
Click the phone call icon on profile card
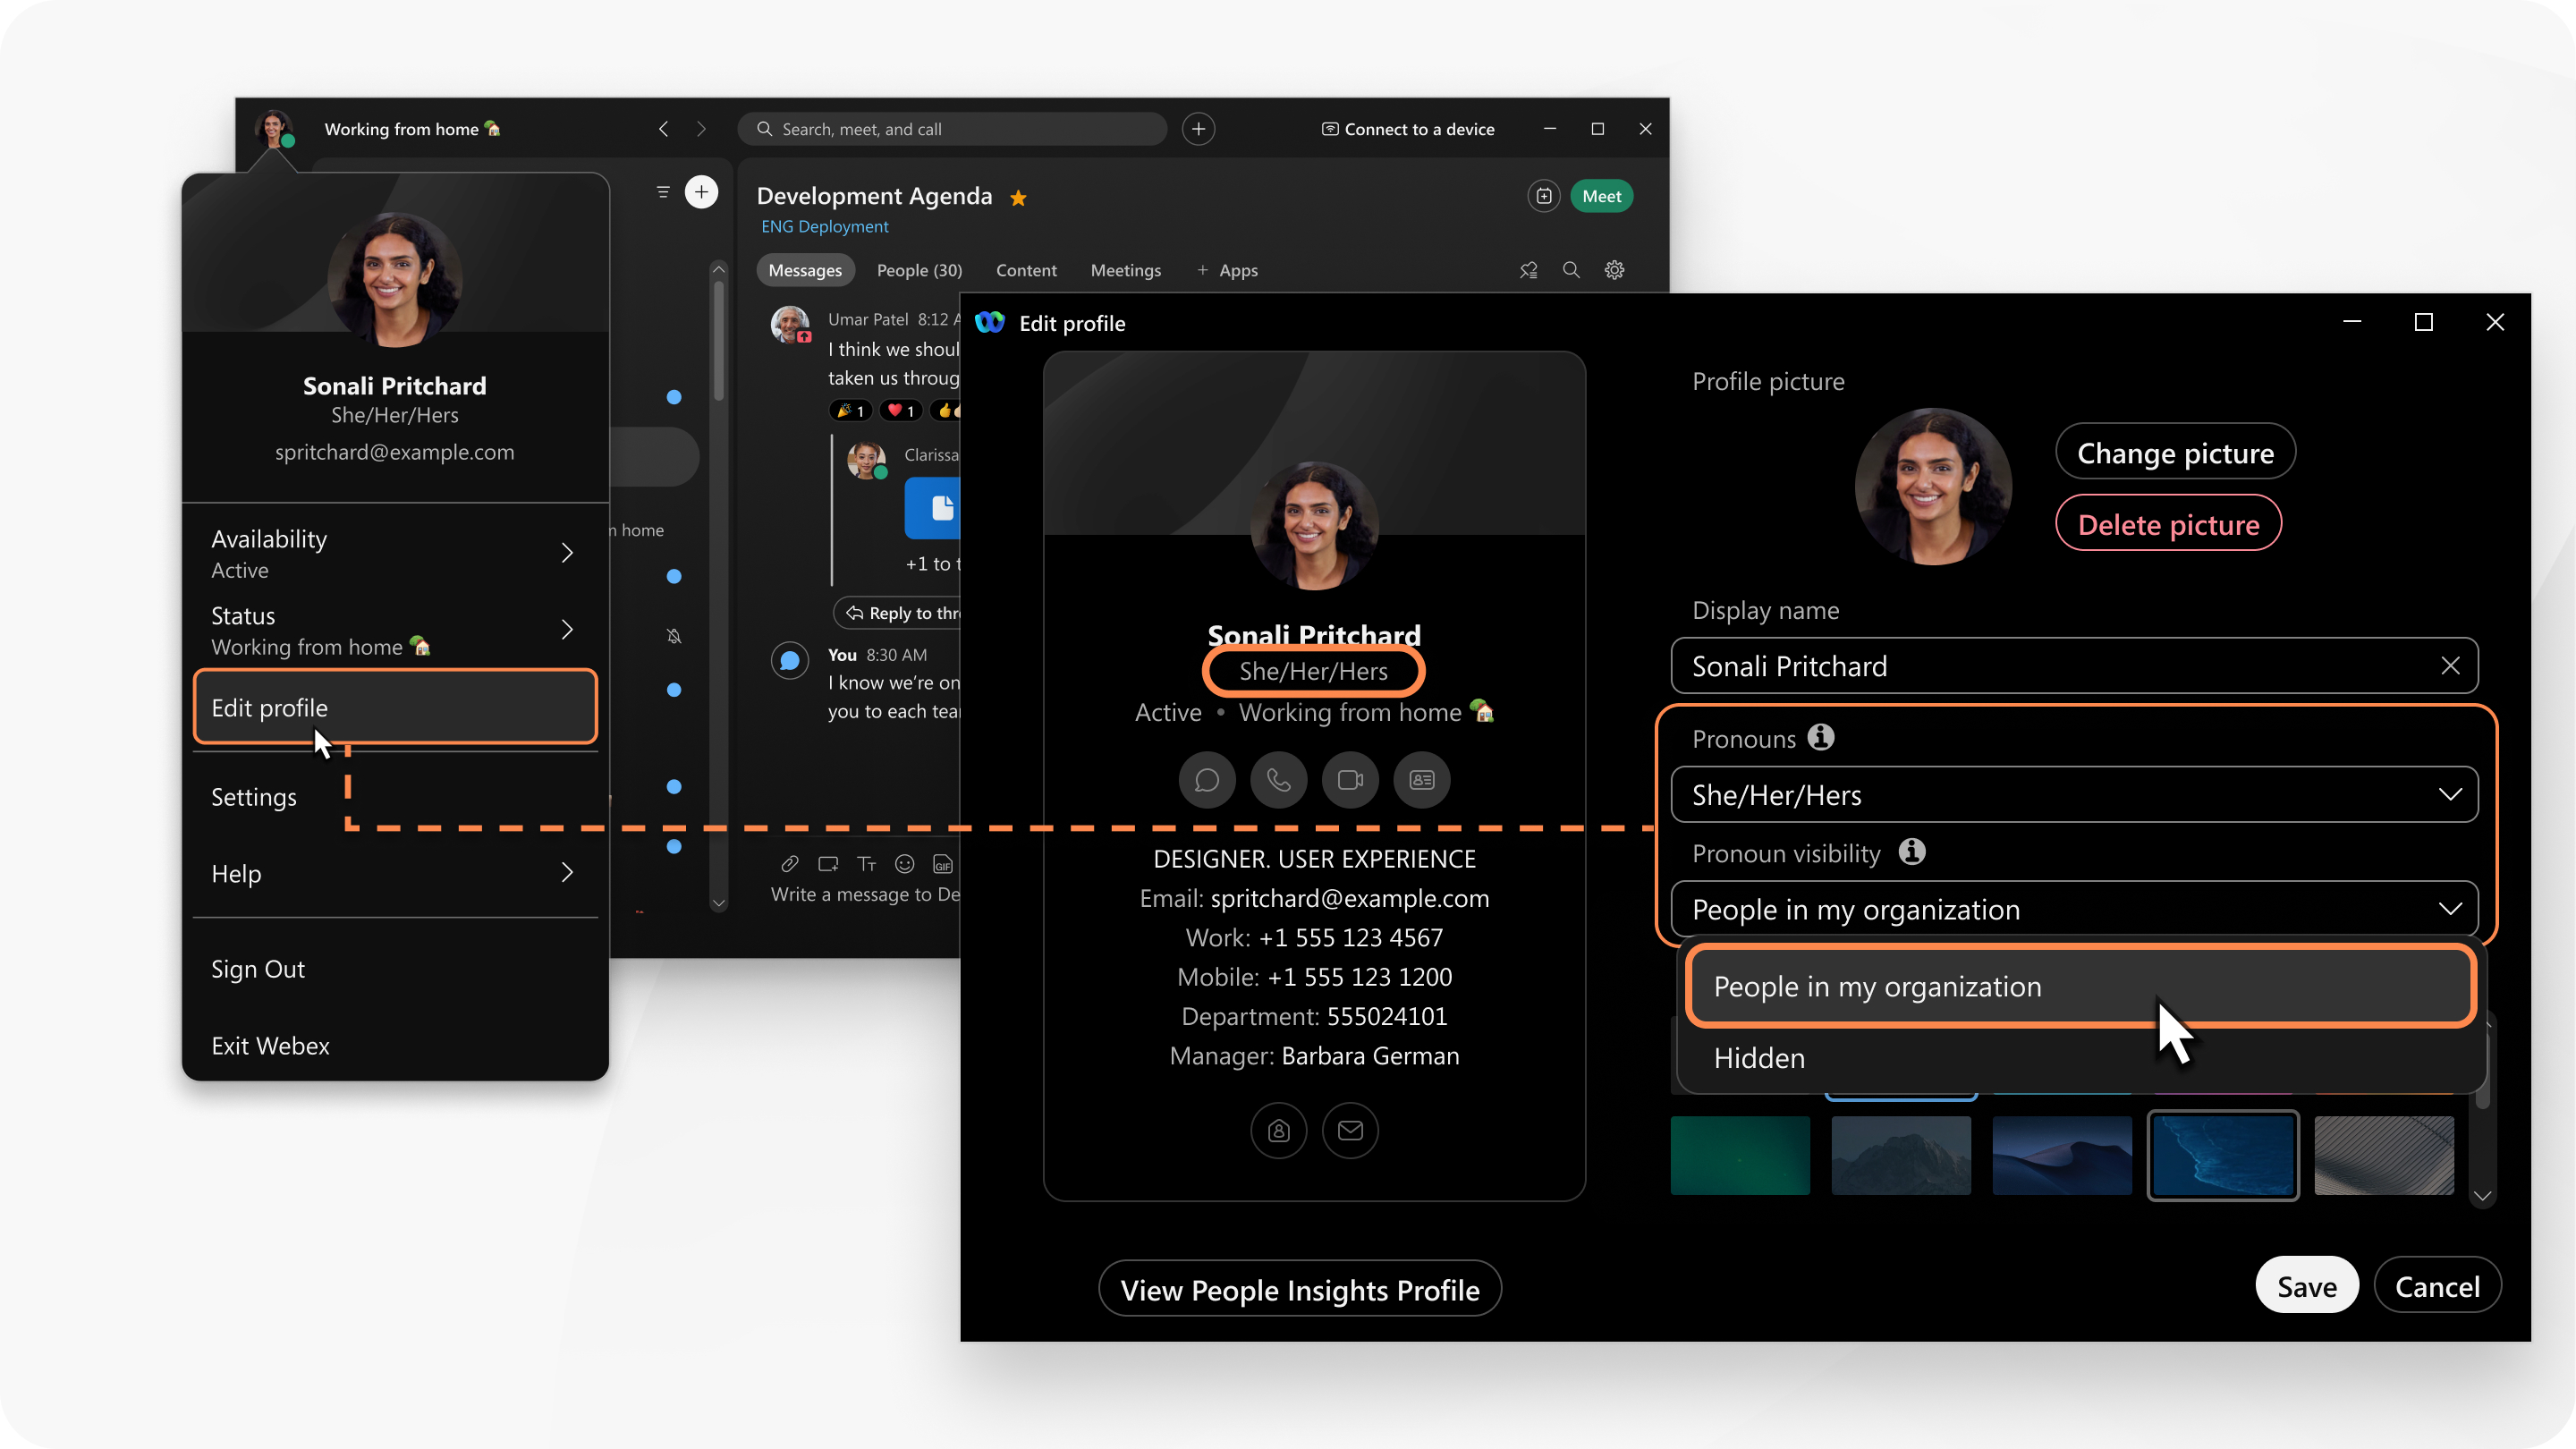tap(1279, 780)
